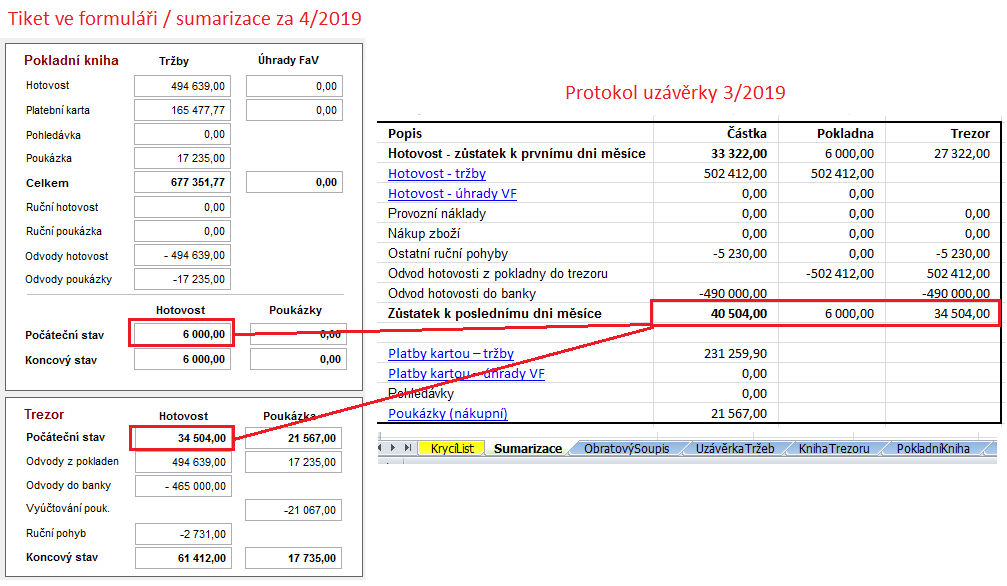Image resolution: width=1007 pixels, height=586 pixels.
Task: Open the 'Hotovost - úhrady VF' link
Action: click(452, 193)
